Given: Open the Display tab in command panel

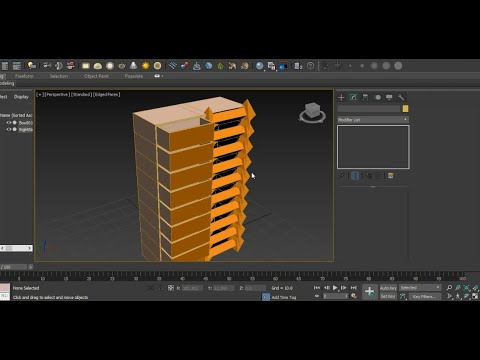Looking at the screenshot, I should point(389,97).
